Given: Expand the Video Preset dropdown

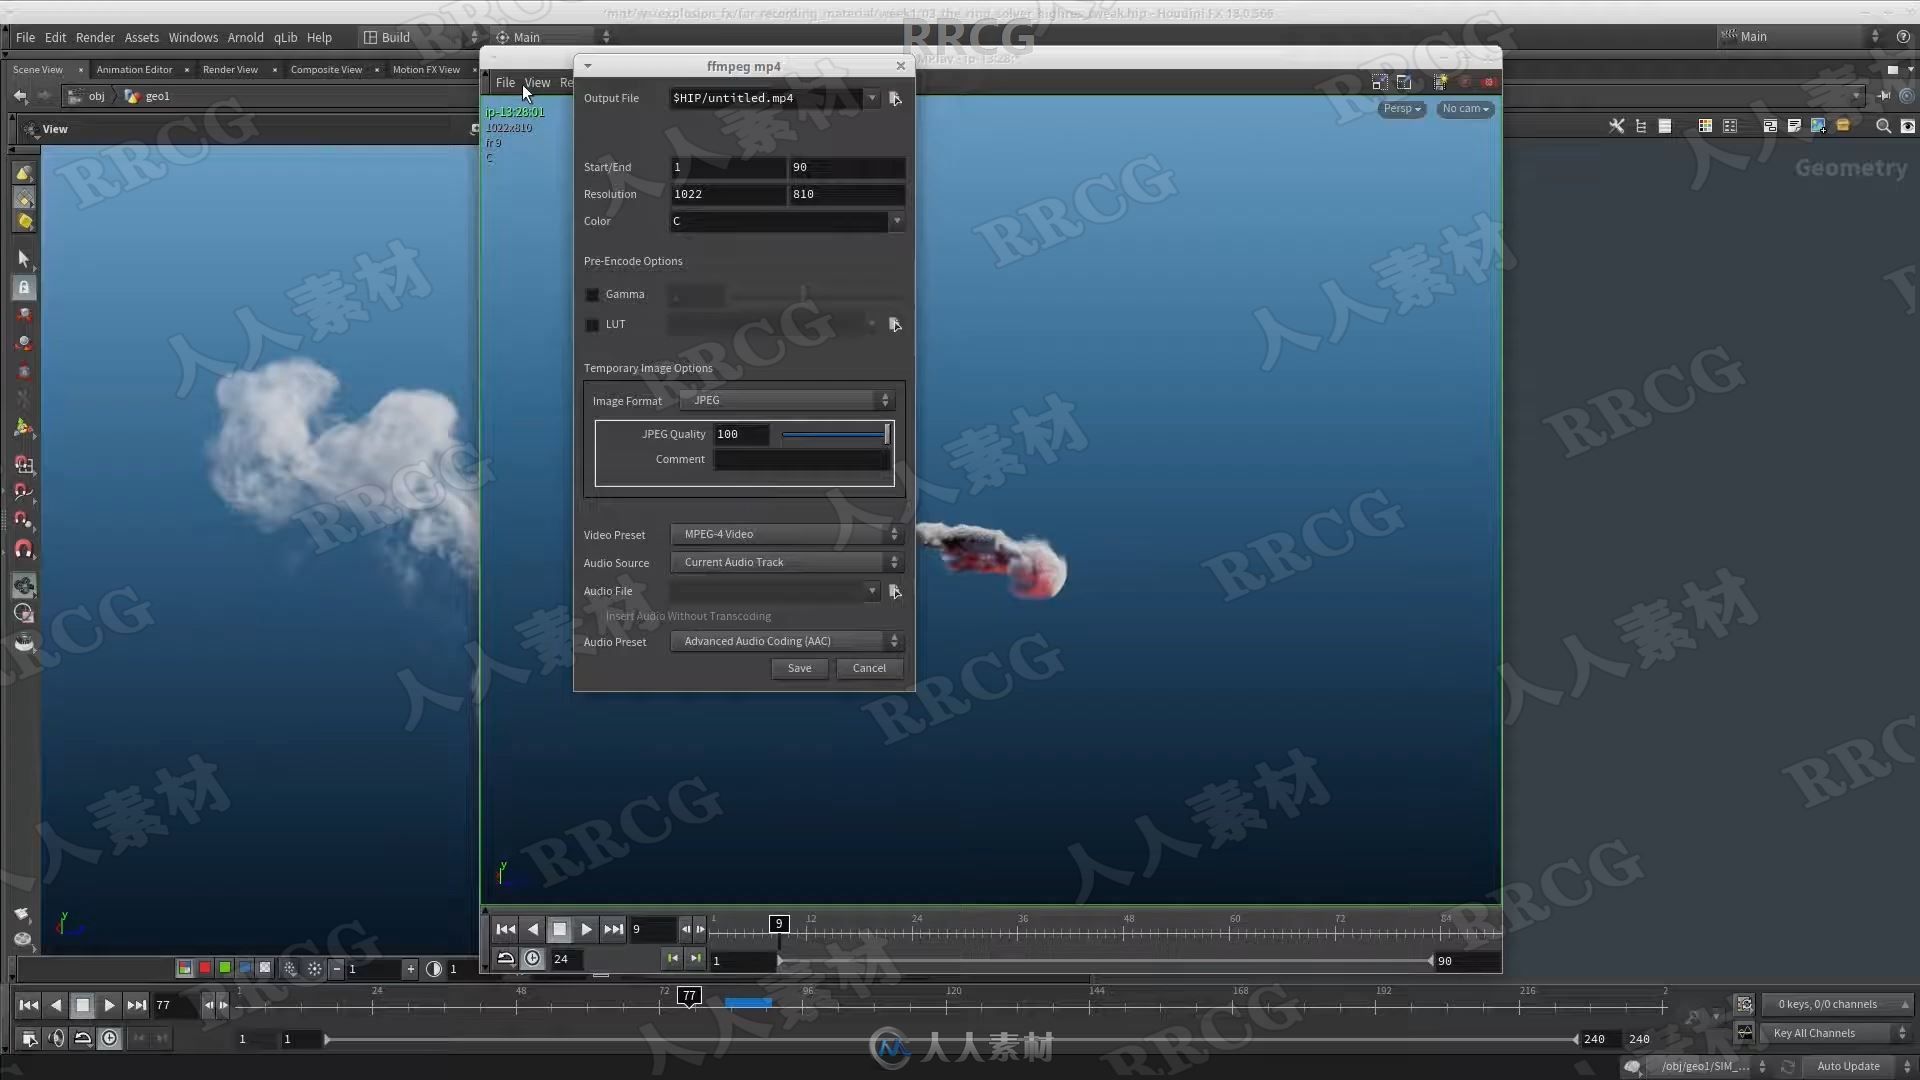Looking at the screenshot, I should (x=895, y=534).
